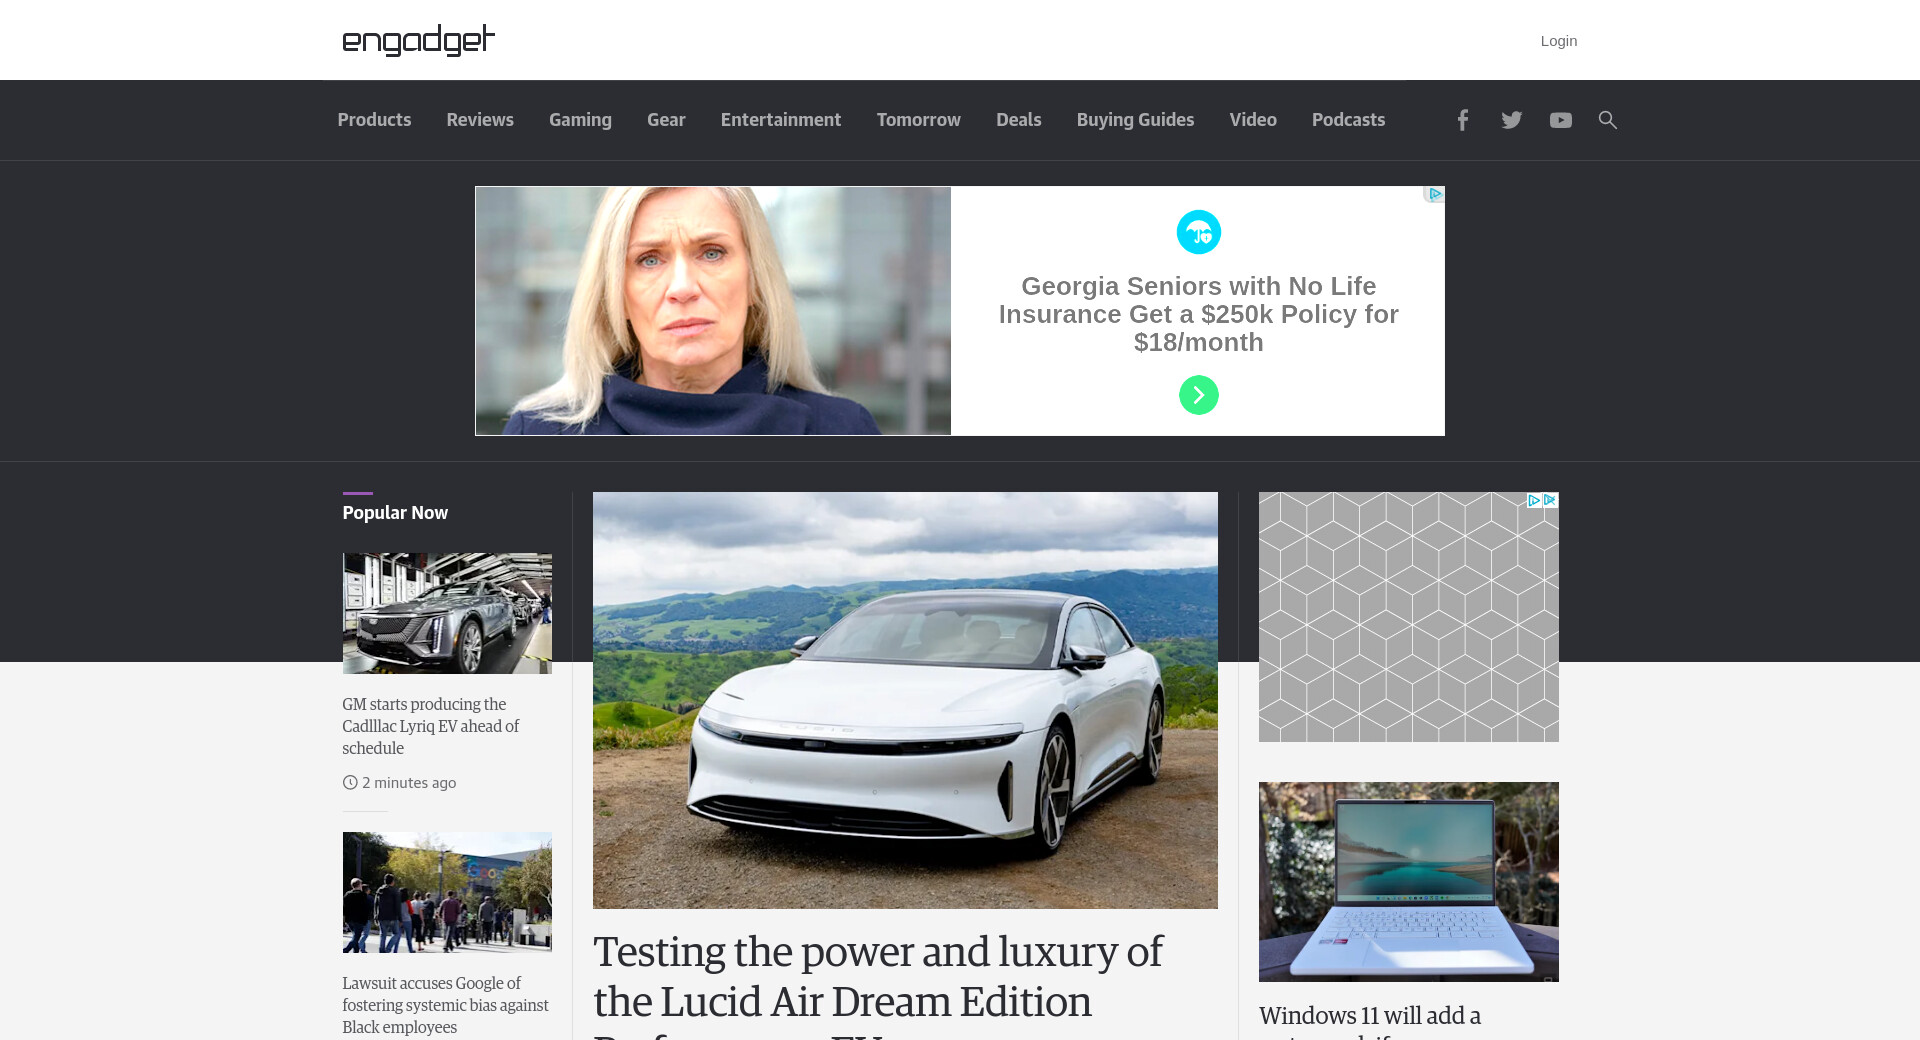Open the Video section
The height and width of the screenshot is (1040, 1920).
1253,120
